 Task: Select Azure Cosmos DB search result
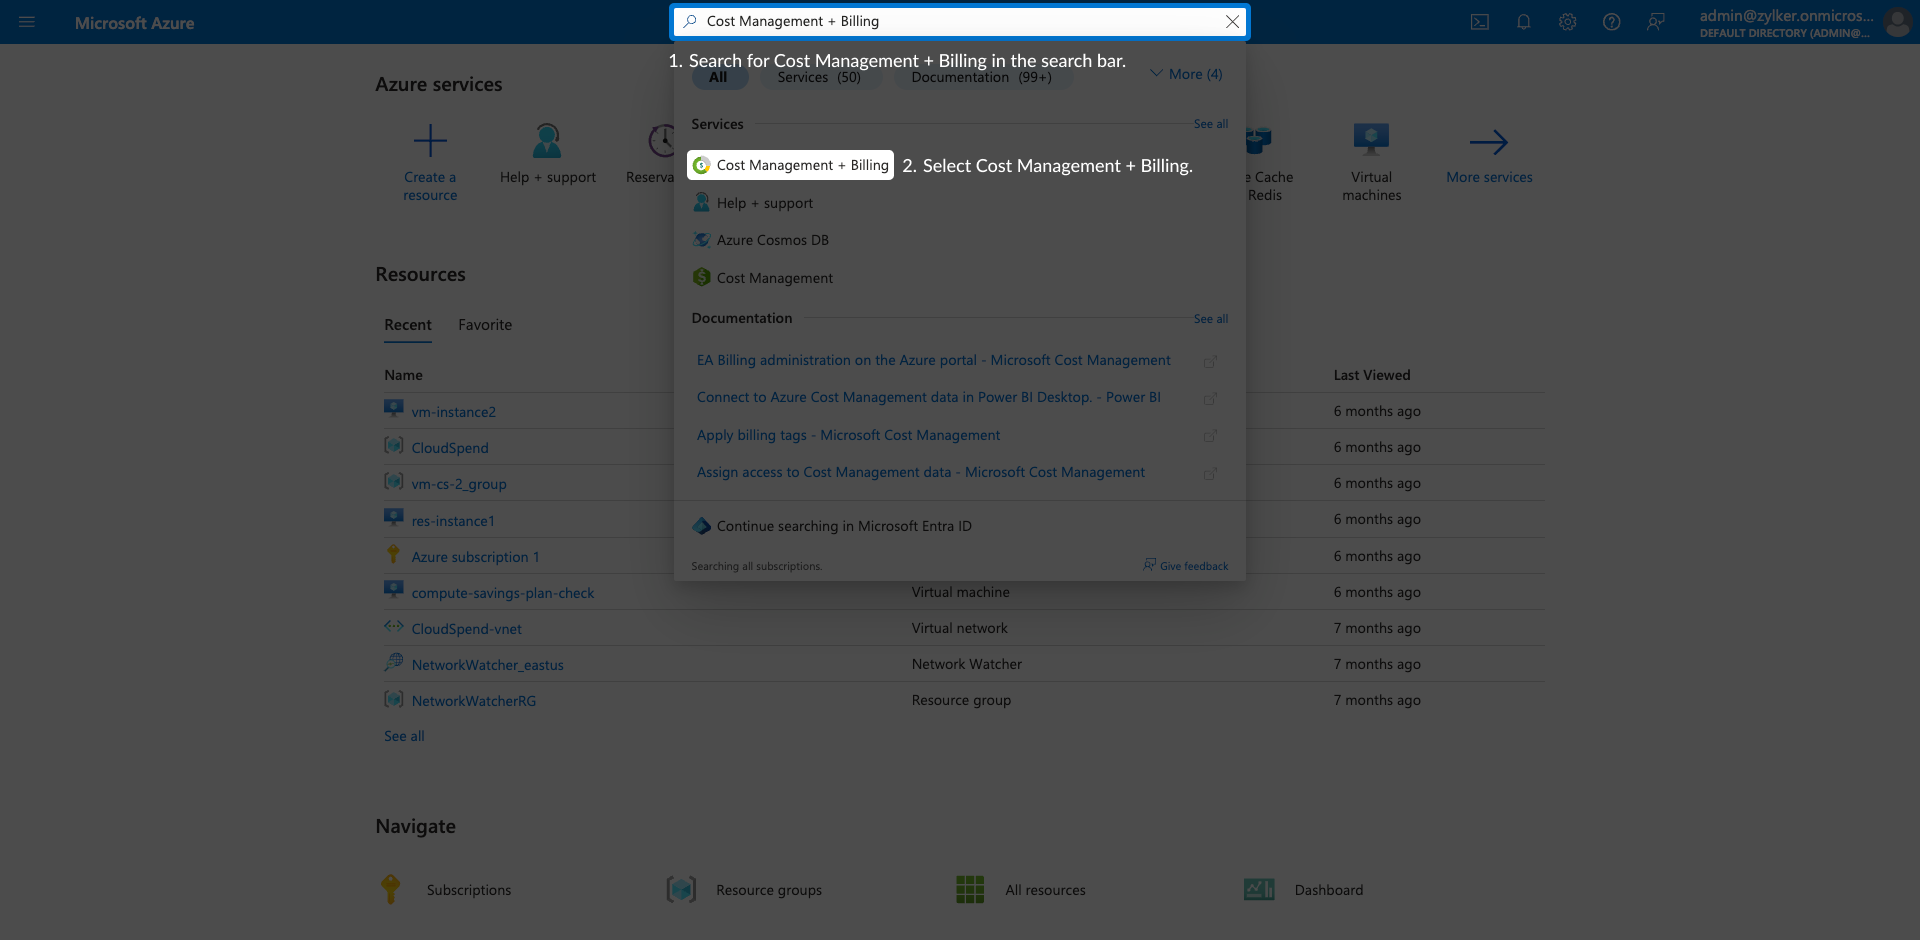[x=773, y=240]
